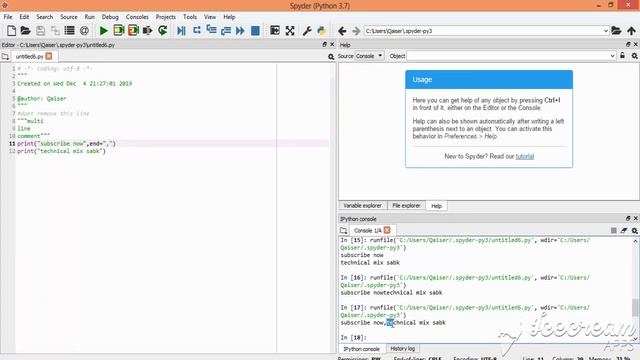Re-run last script icon
The height and width of the screenshot is (360, 640).
pos(162,31)
